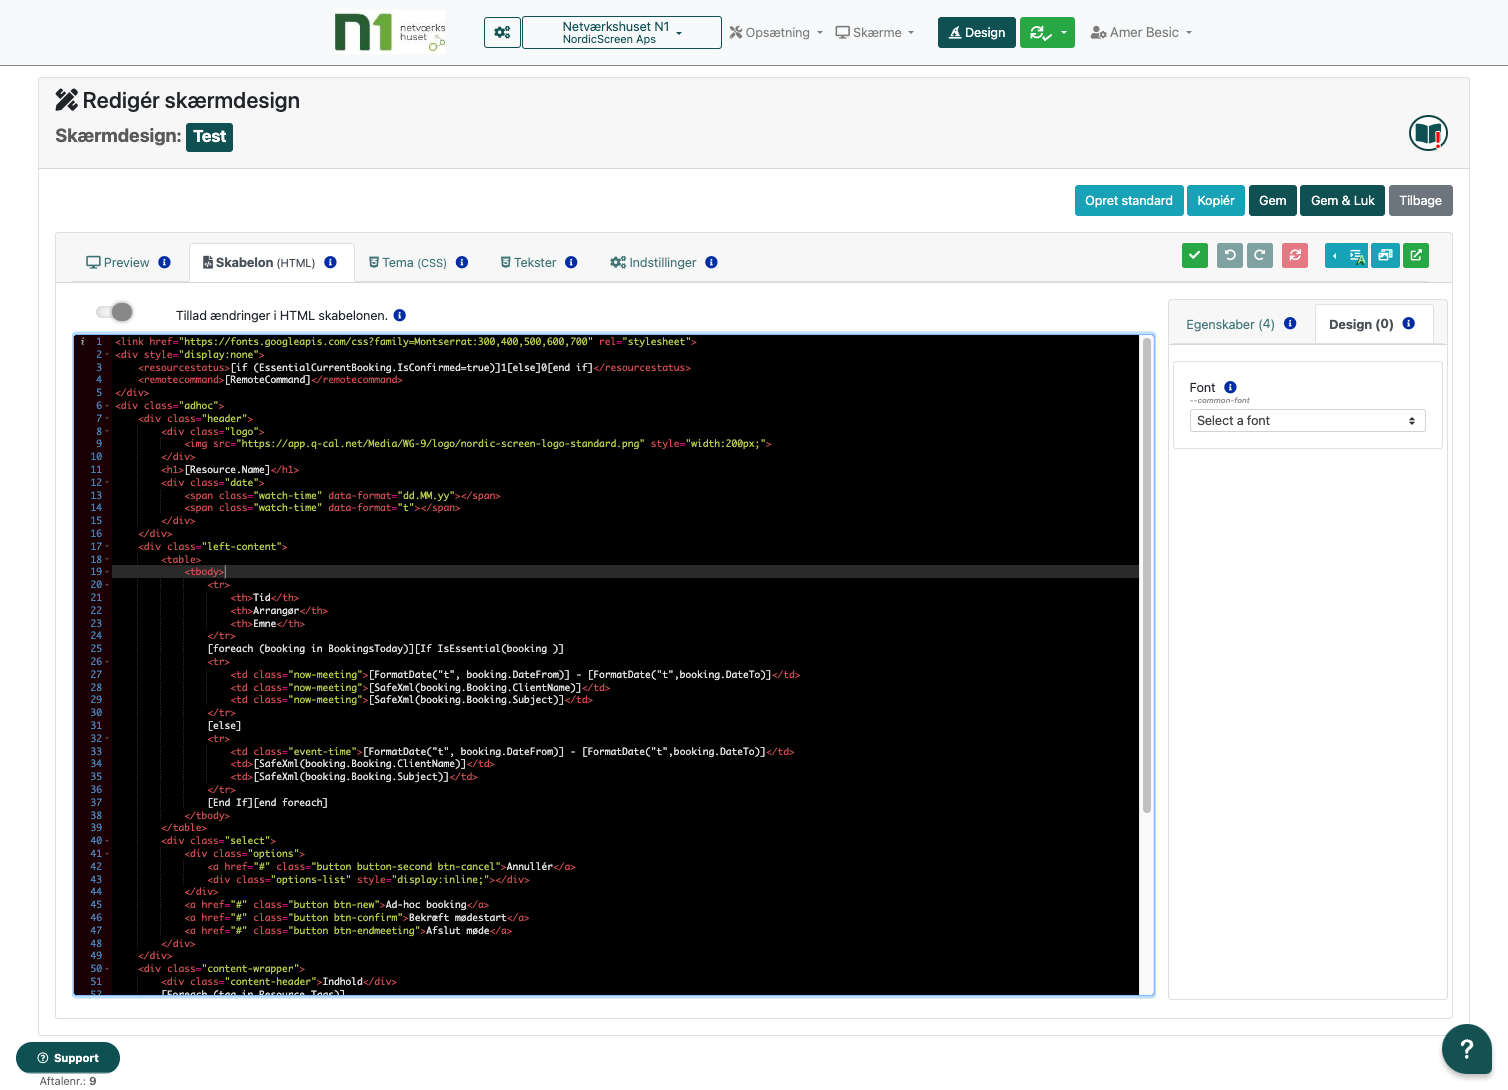
Task: Open the Skærme menu
Action: coord(875,32)
